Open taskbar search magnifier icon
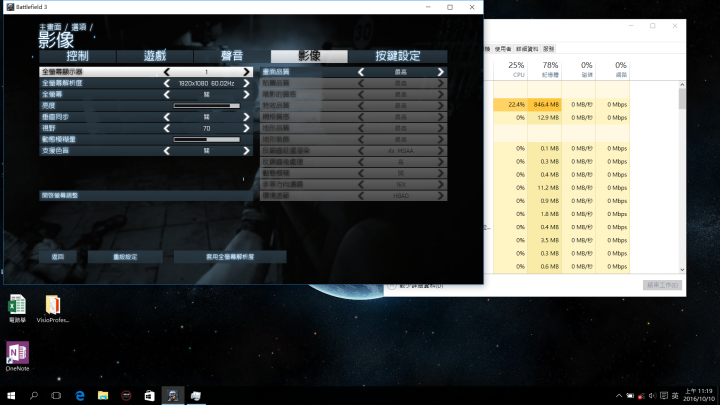Image resolution: width=720 pixels, height=405 pixels. pyautogui.click(x=34, y=395)
